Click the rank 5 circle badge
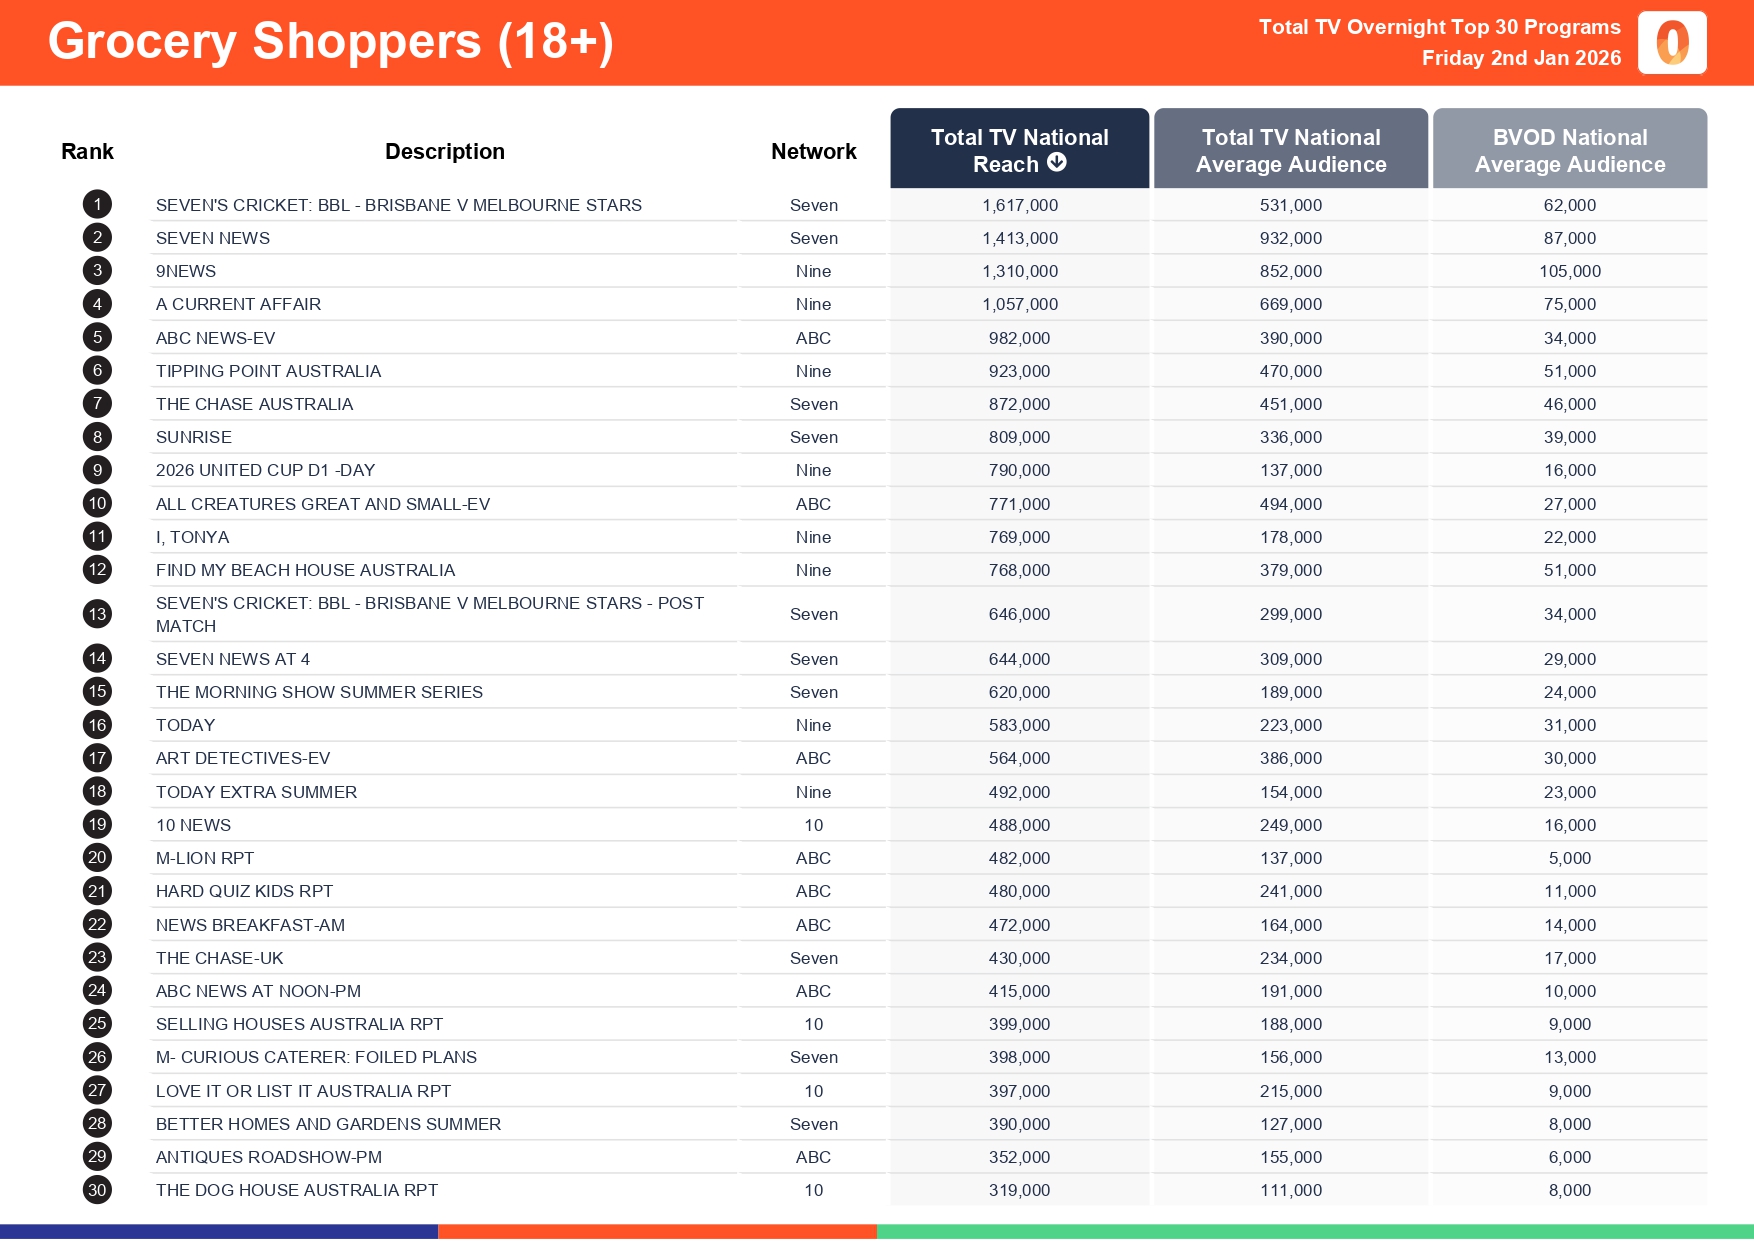 97,338
